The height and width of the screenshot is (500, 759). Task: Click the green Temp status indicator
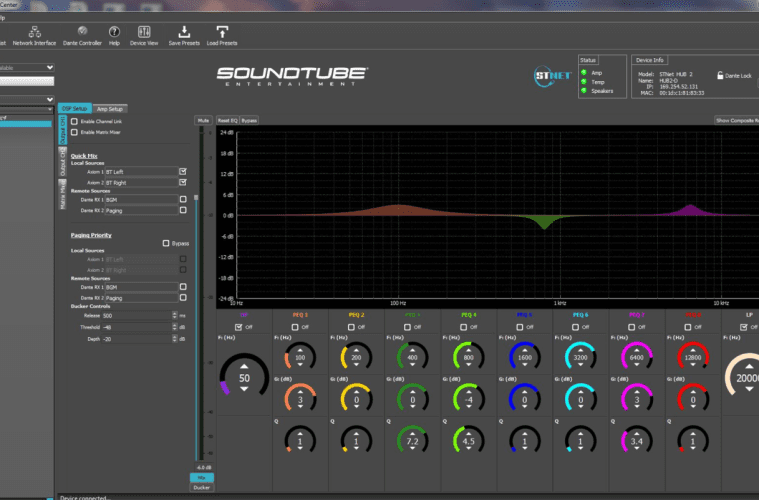click(584, 81)
